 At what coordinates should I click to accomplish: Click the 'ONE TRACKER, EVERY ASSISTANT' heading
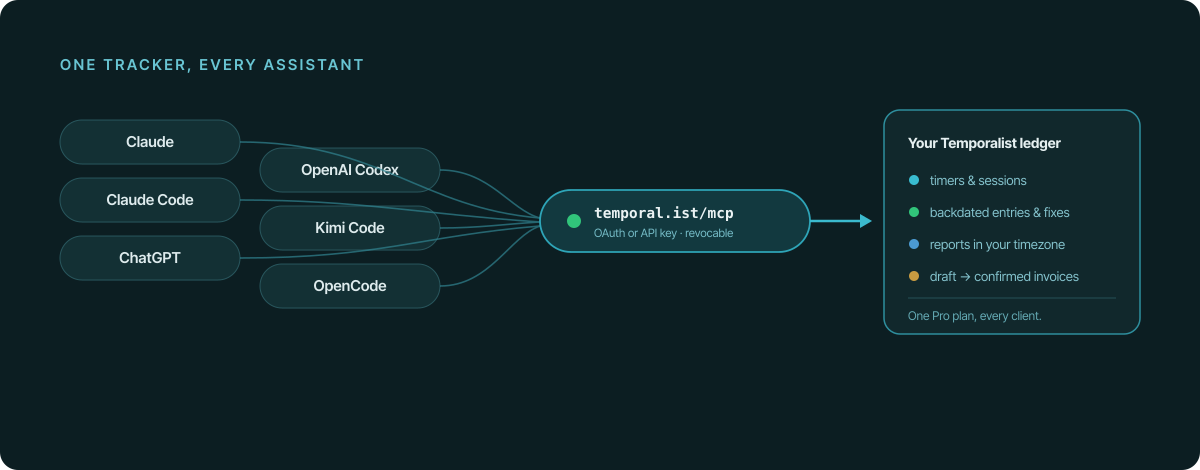[212, 65]
